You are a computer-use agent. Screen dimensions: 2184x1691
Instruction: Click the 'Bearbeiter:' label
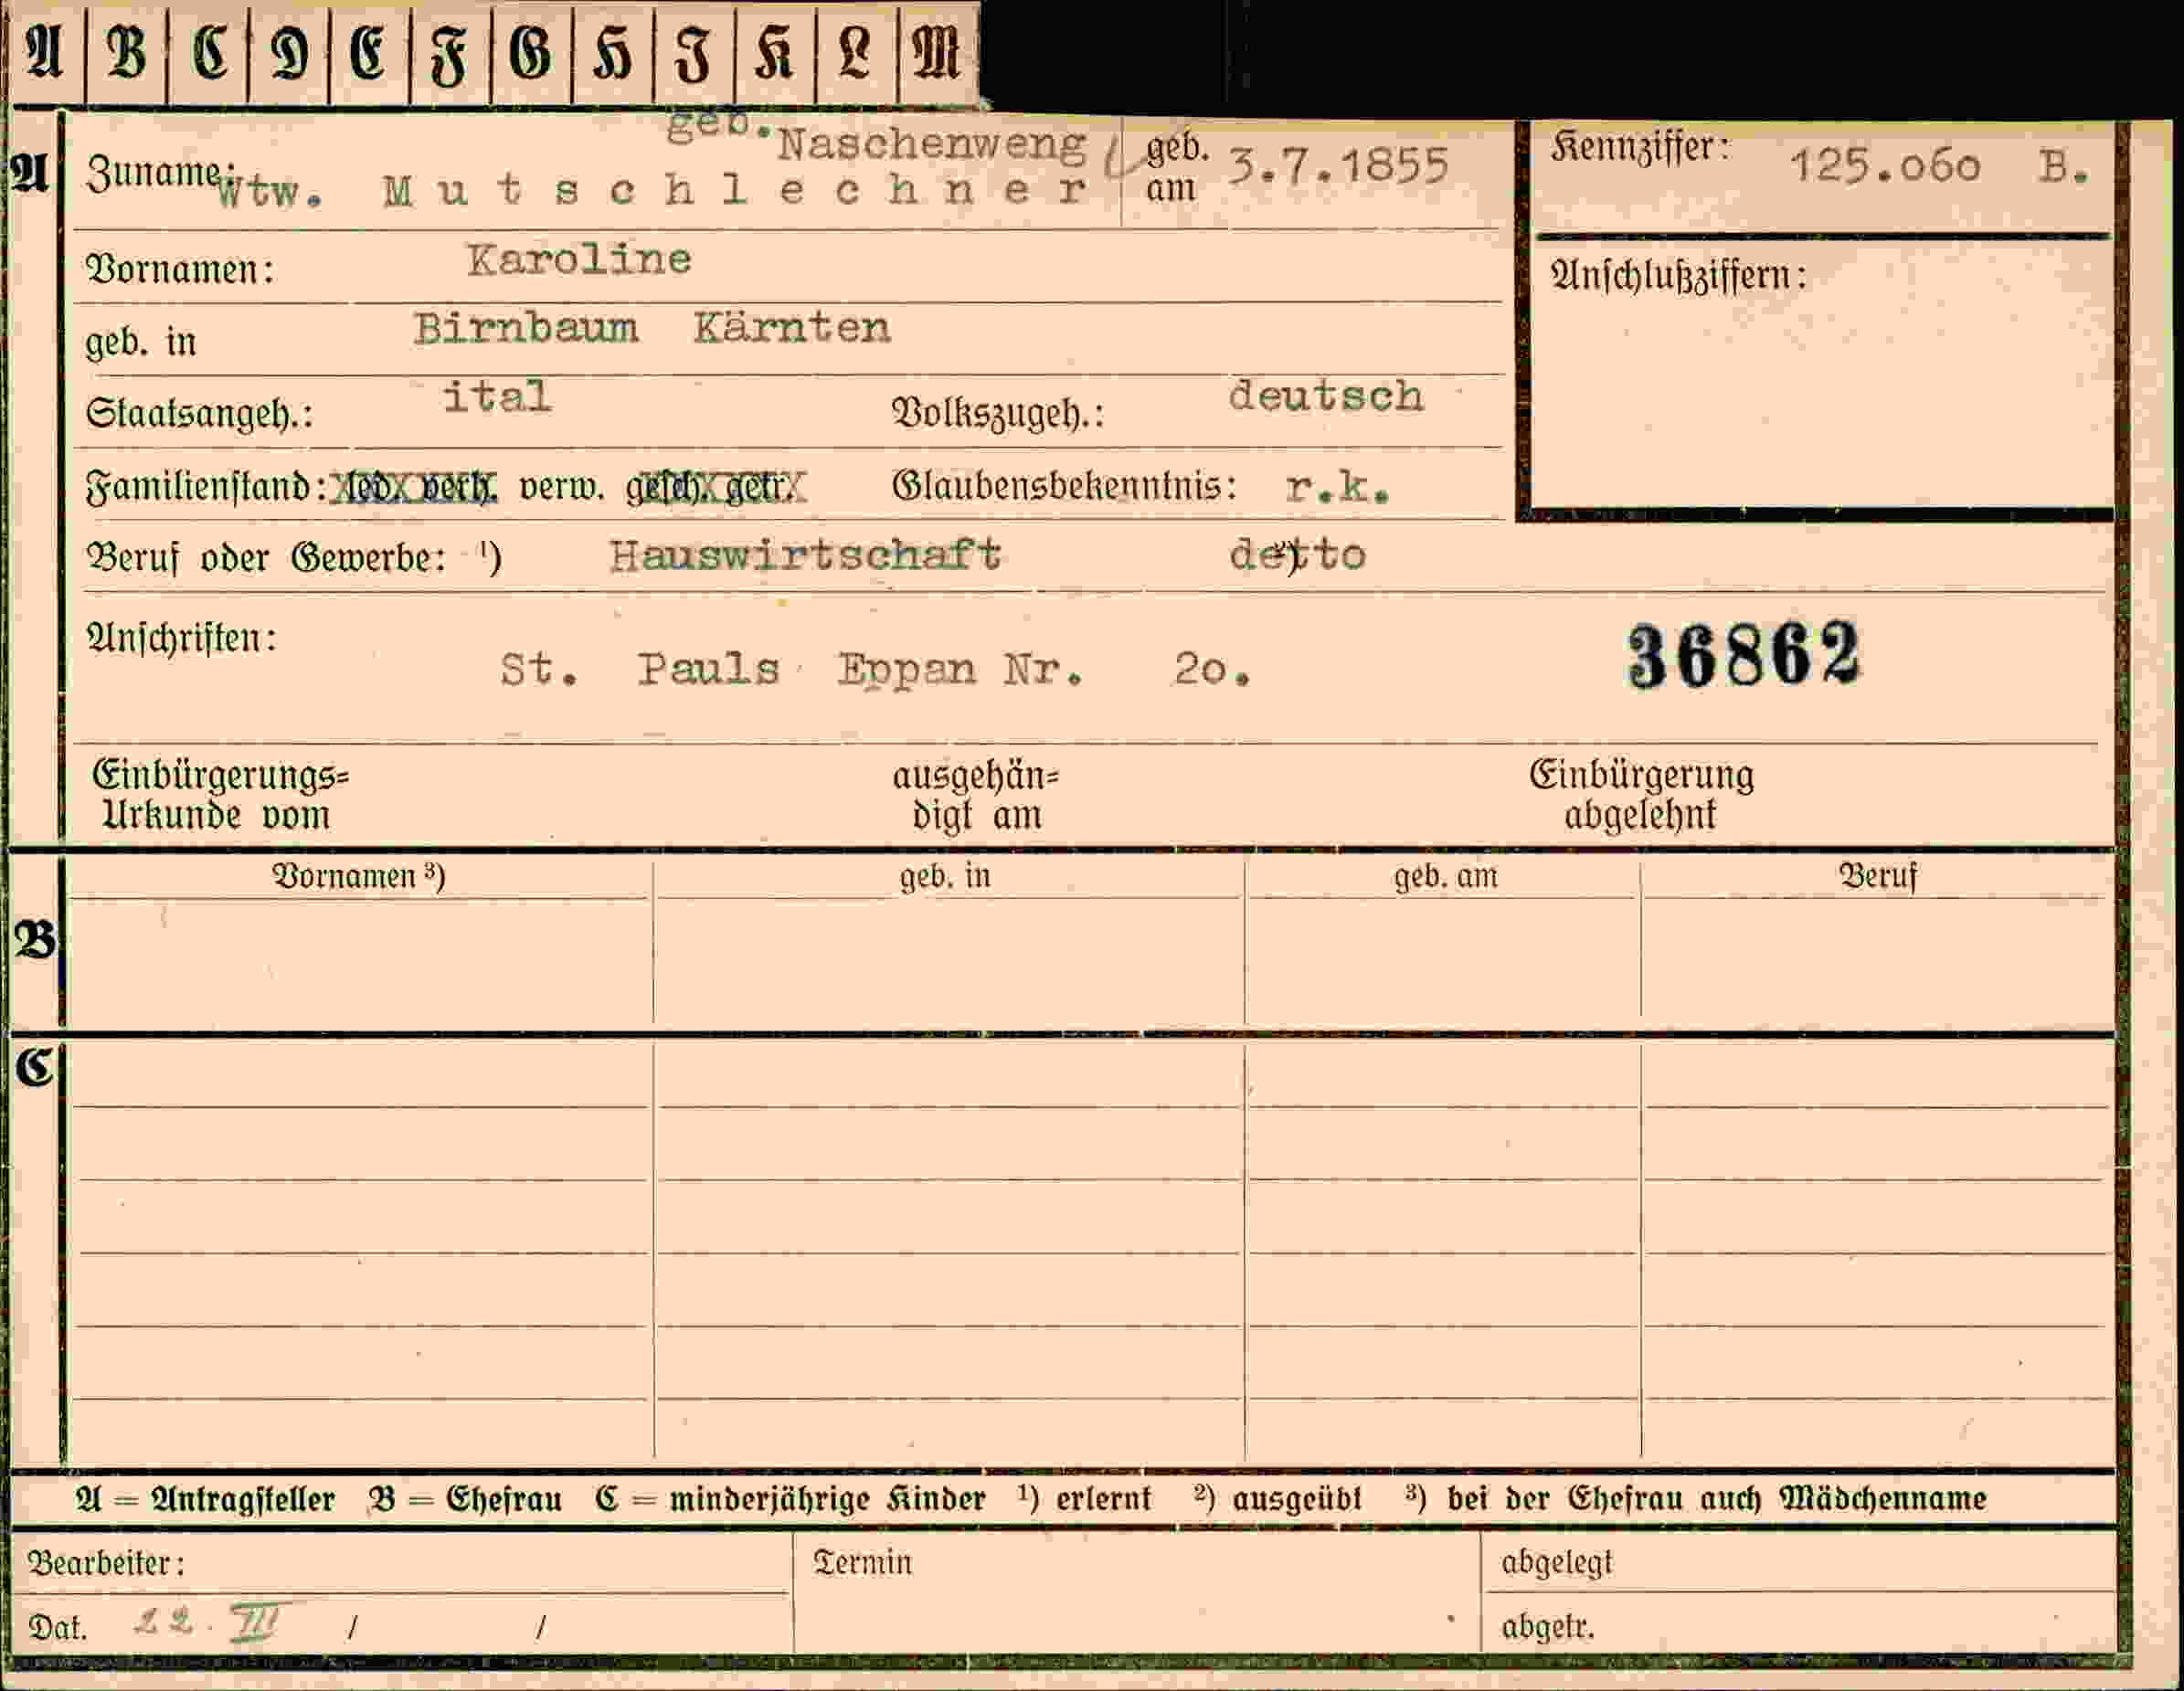[x=106, y=1563]
